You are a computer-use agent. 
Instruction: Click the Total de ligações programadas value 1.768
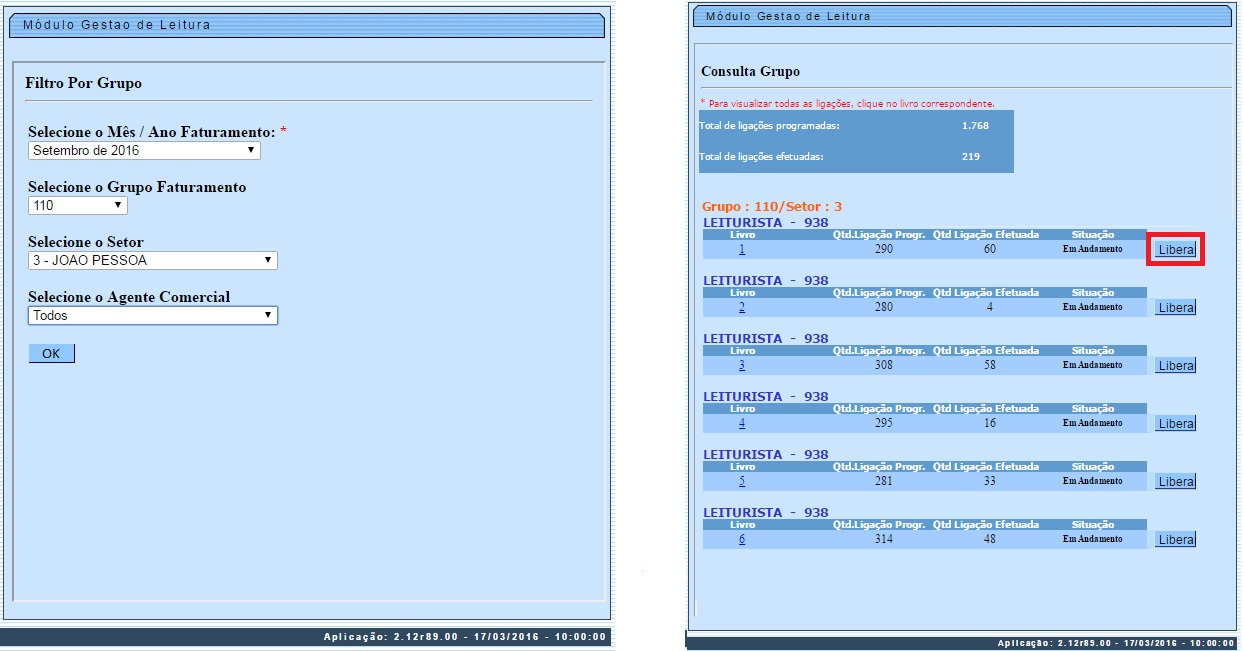(974, 126)
